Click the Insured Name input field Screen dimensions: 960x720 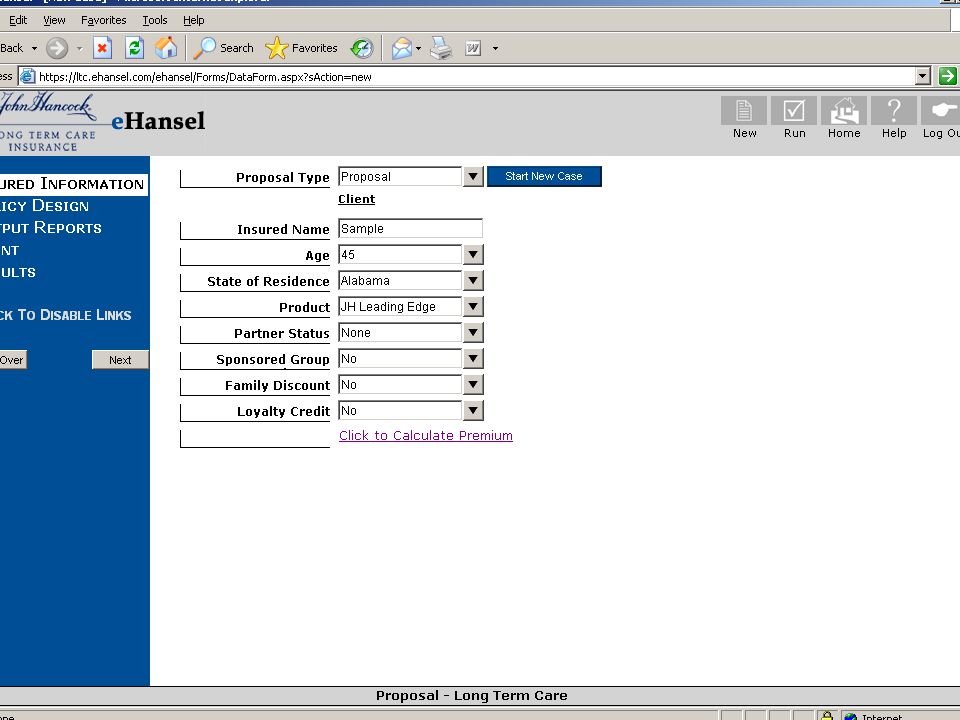click(x=410, y=228)
